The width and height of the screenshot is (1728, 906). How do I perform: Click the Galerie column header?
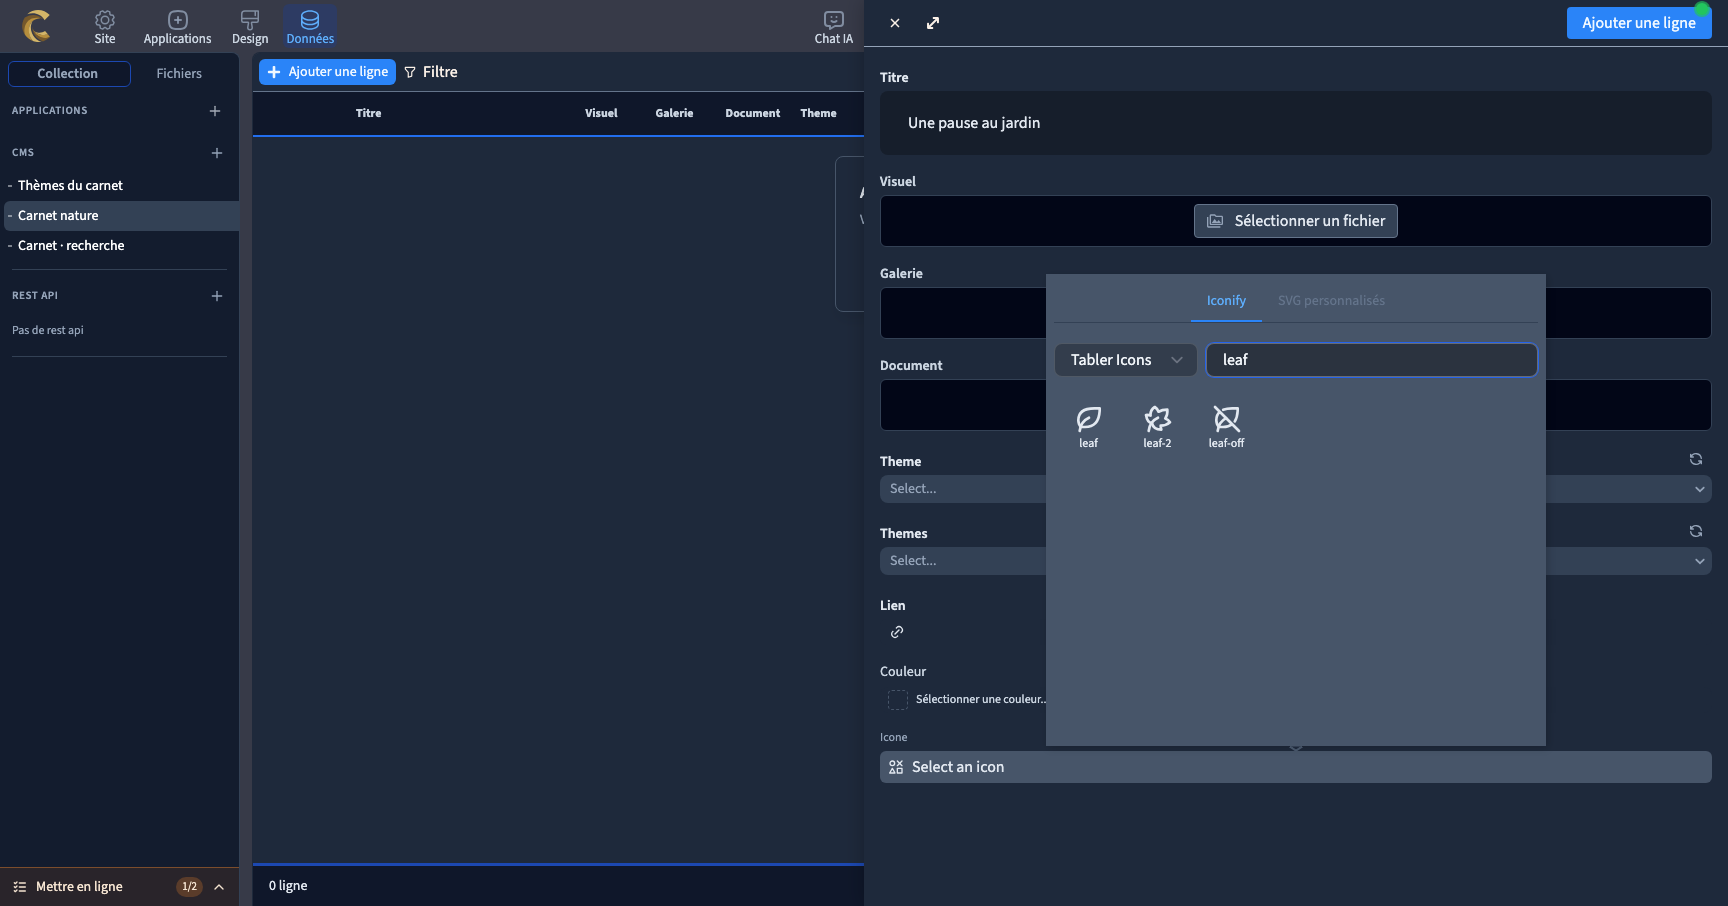(674, 113)
